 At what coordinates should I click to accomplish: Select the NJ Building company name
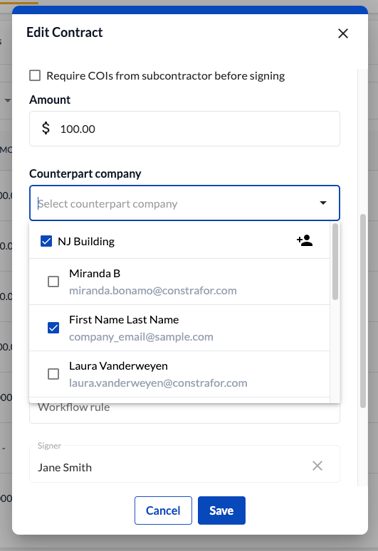(x=86, y=241)
